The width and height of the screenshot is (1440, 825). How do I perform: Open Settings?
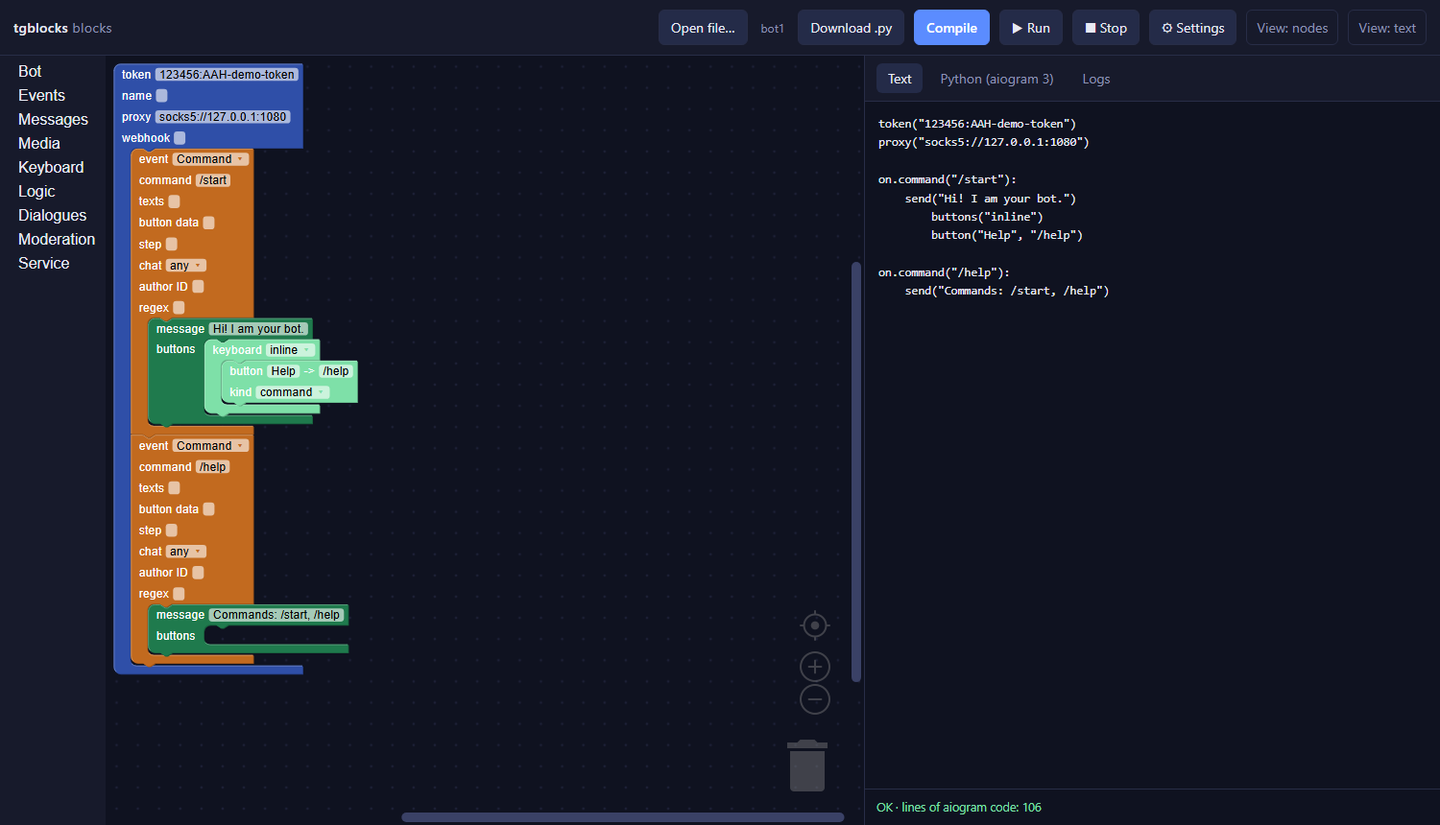[x=1192, y=28]
